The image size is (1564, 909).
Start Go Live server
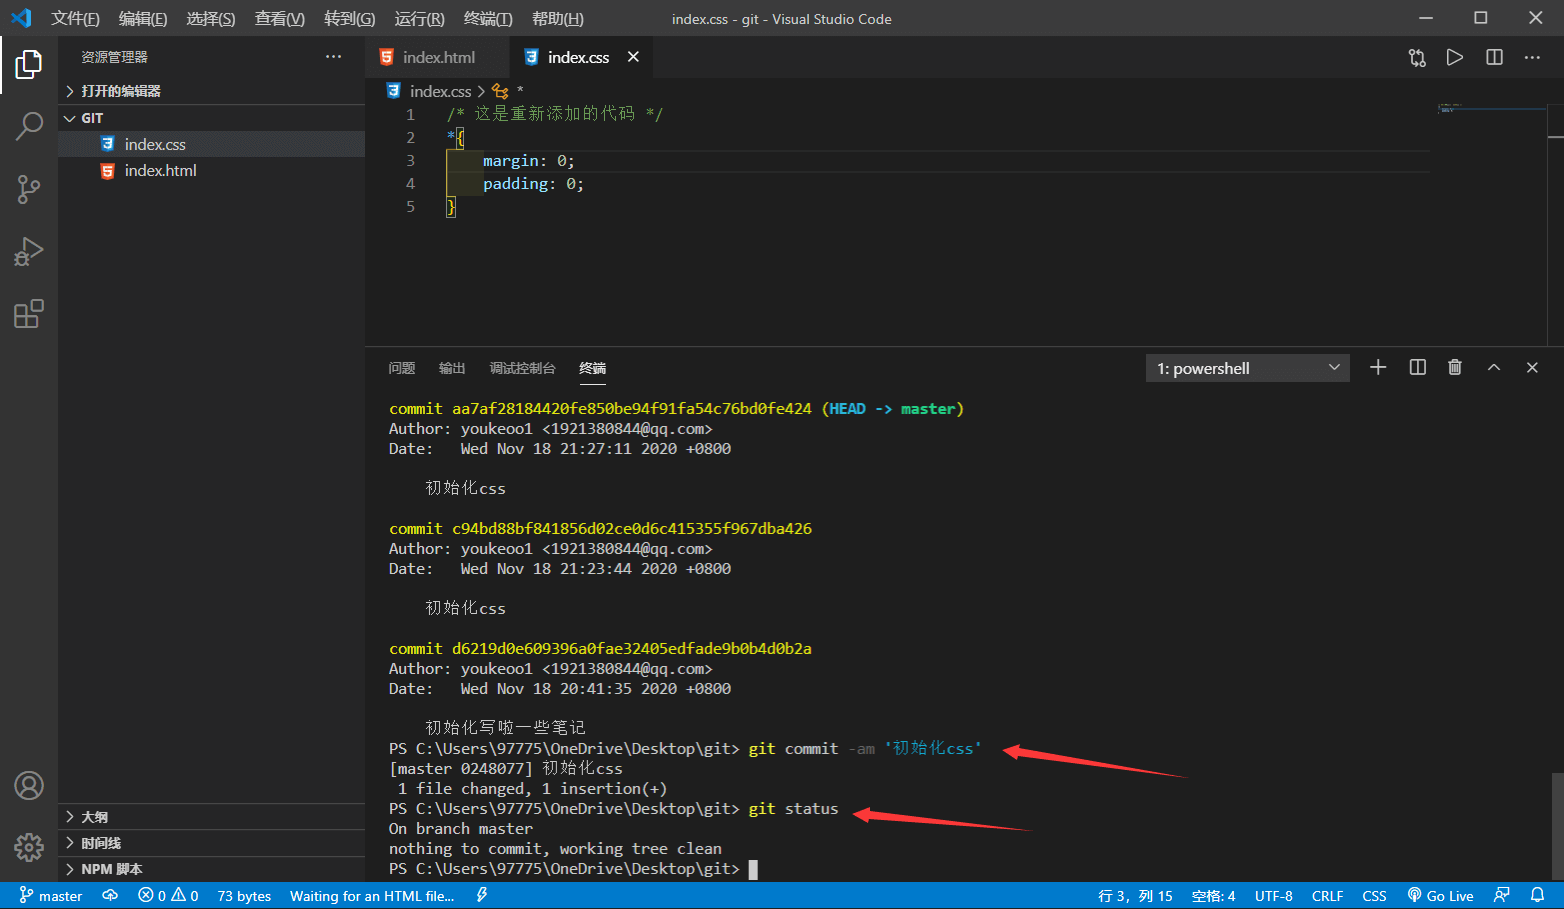[1440, 896]
